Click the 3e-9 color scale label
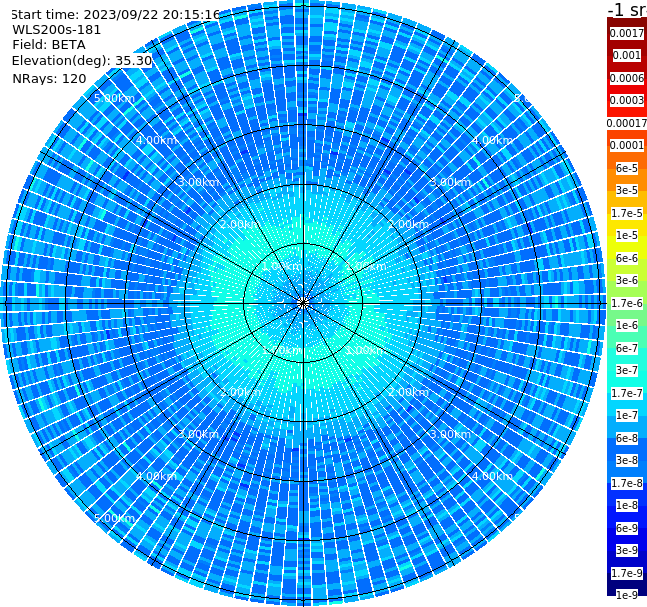This screenshot has width=647, height=607. tap(627, 550)
